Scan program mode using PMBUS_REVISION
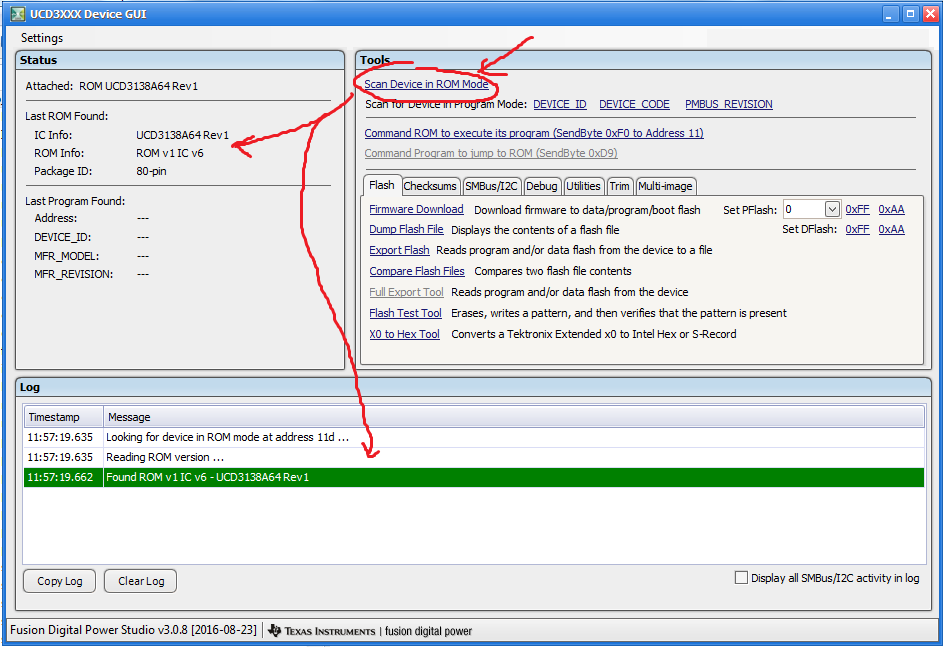Image resolution: width=943 pixels, height=647 pixels. pyautogui.click(x=728, y=104)
